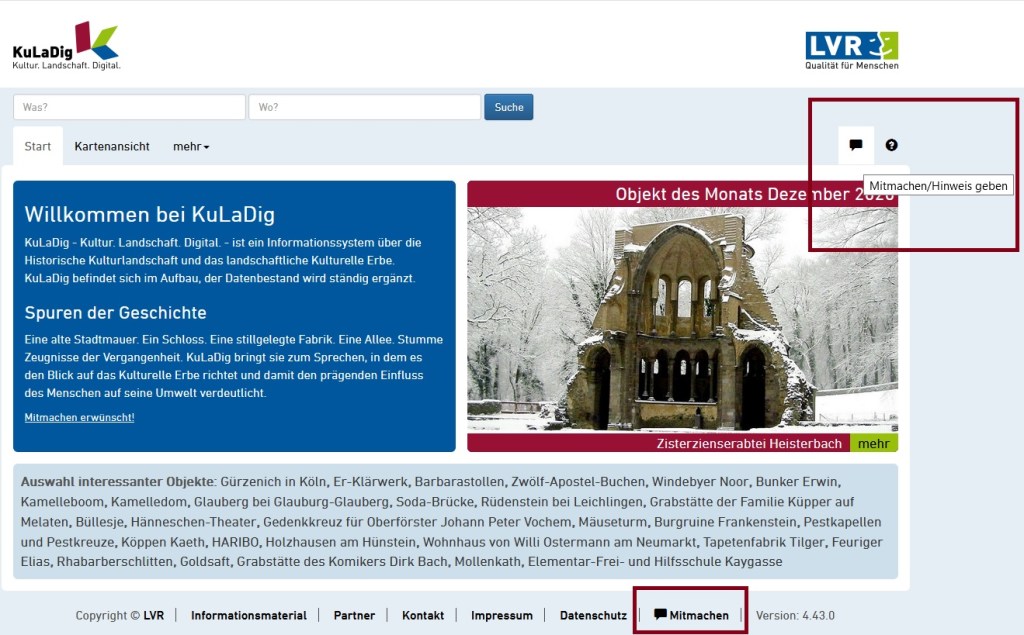Screen dimensions: 1024x635
Task: Open help via question mark icon
Action: (x=891, y=145)
